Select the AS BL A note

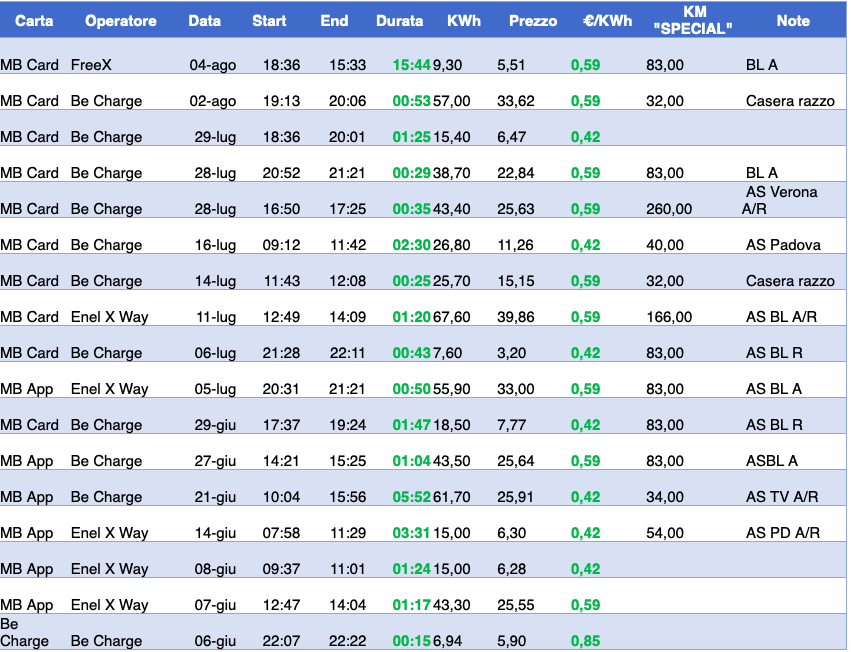point(773,389)
